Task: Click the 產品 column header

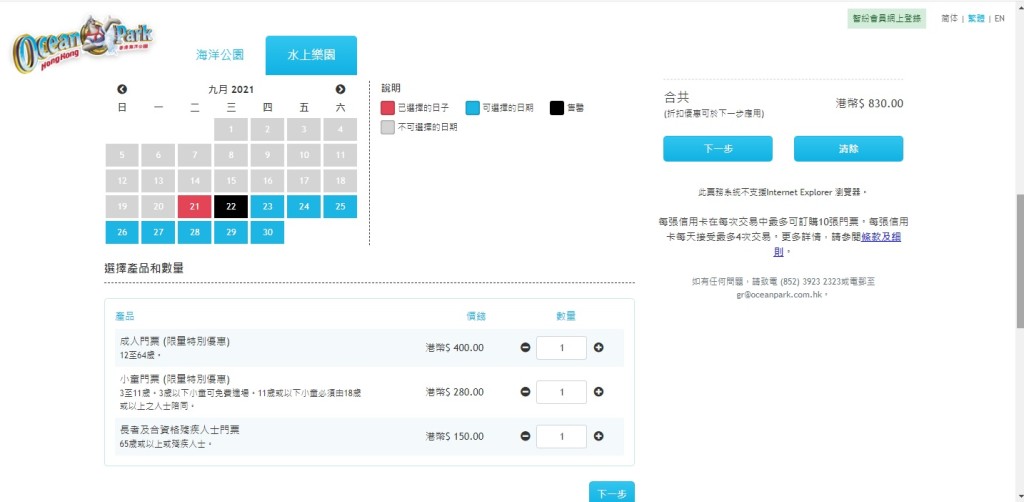Action: coord(125,317)
